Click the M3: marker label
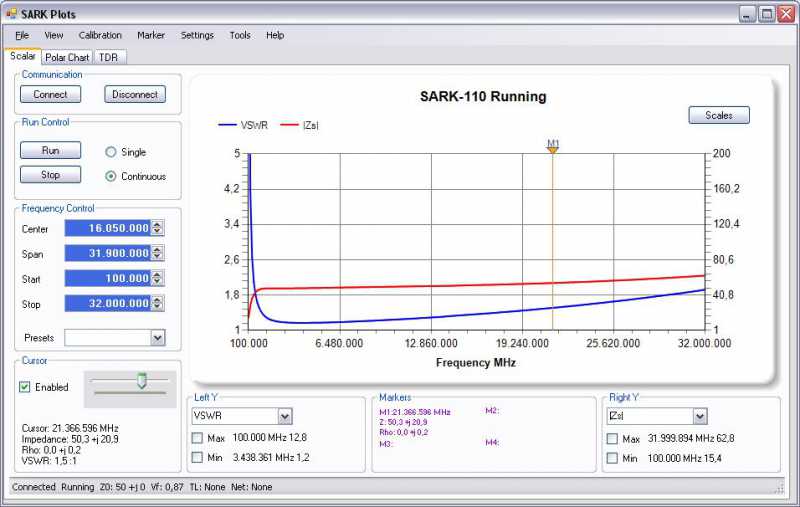The height and width of the screenshot is (507, 800). click(385, 444)
